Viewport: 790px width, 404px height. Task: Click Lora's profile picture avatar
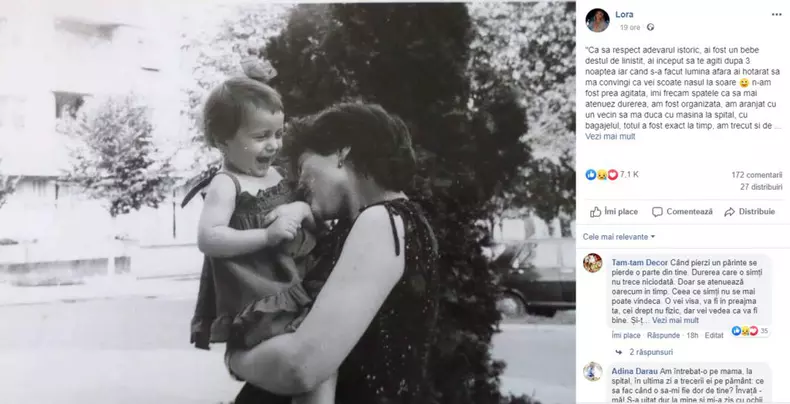597,20
